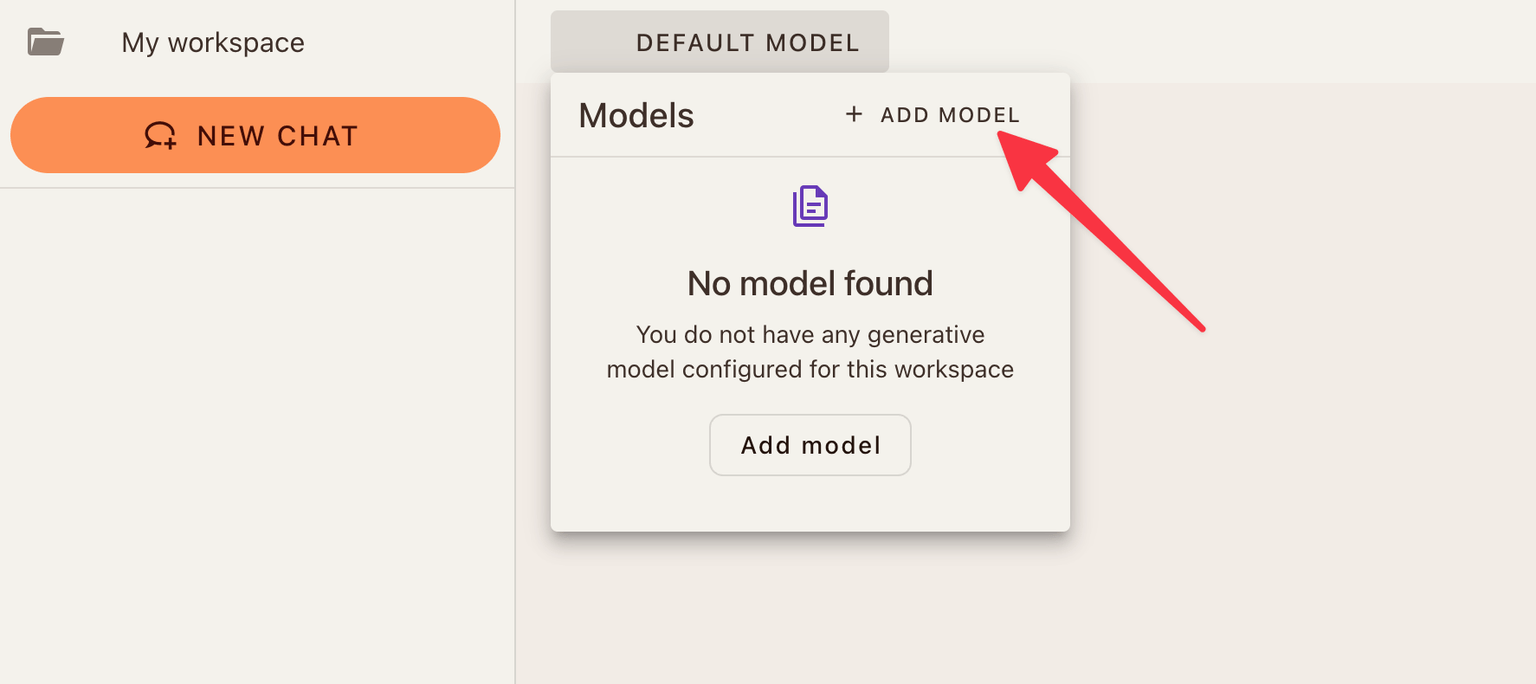The width and height of the screenshot is (1536, 684).
Task: Click the ADD MODEL text in panel header
Action: (950, 115)
